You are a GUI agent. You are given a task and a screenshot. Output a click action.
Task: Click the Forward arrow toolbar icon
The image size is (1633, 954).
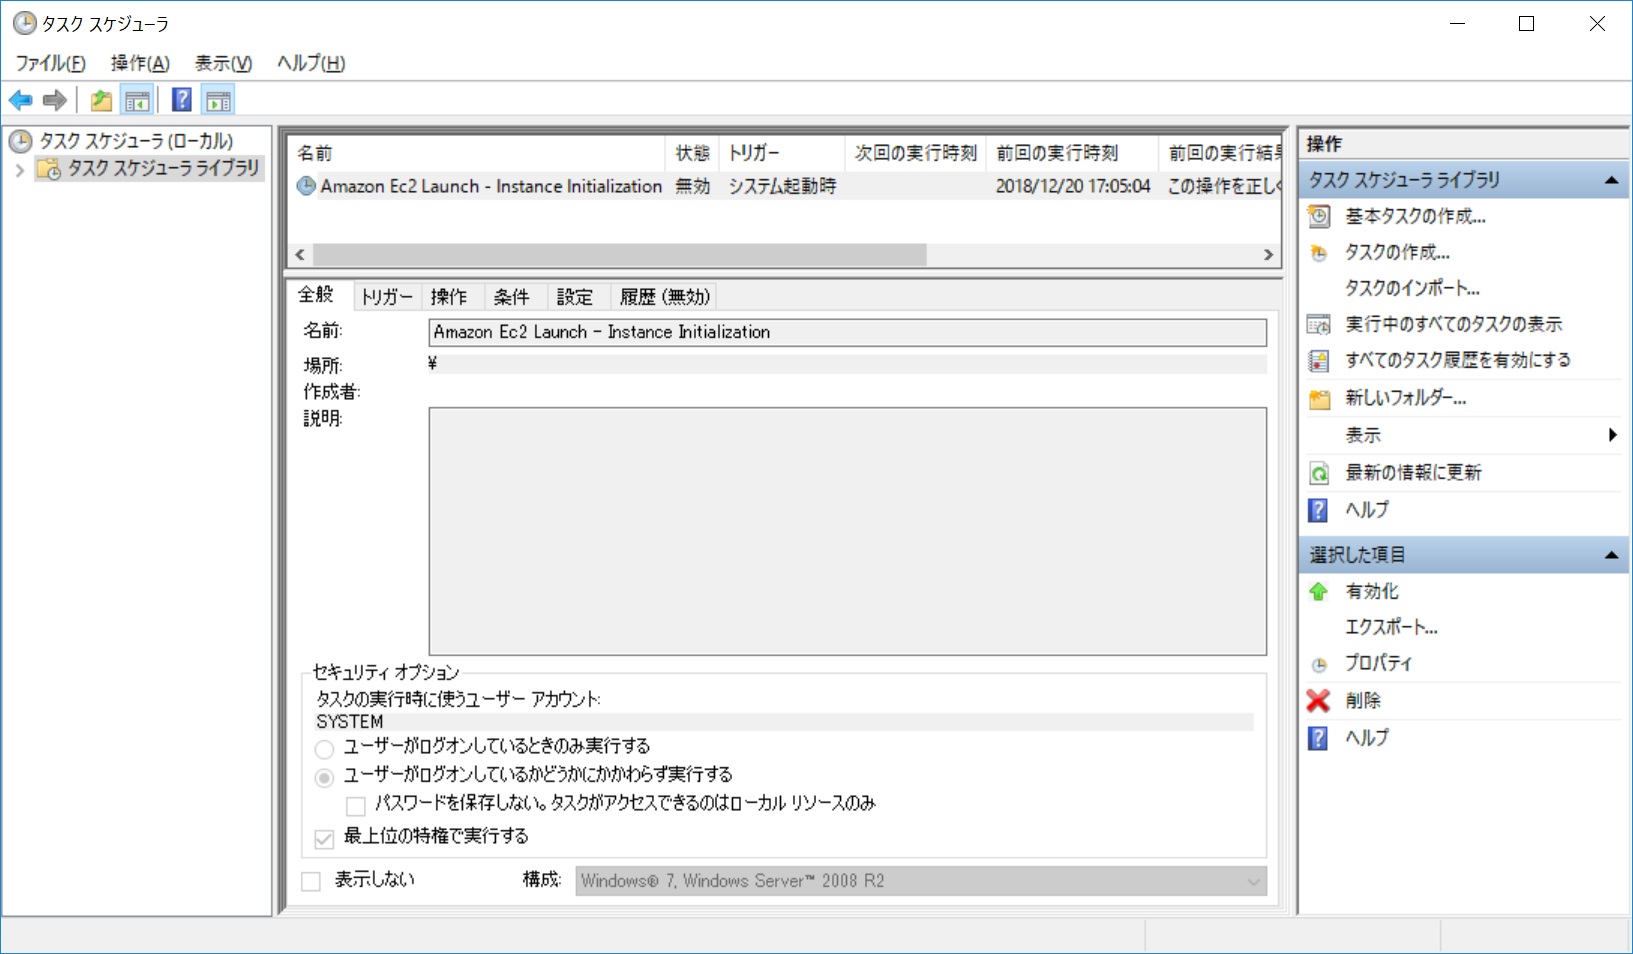pyautogui.click(x=55, y=100)
